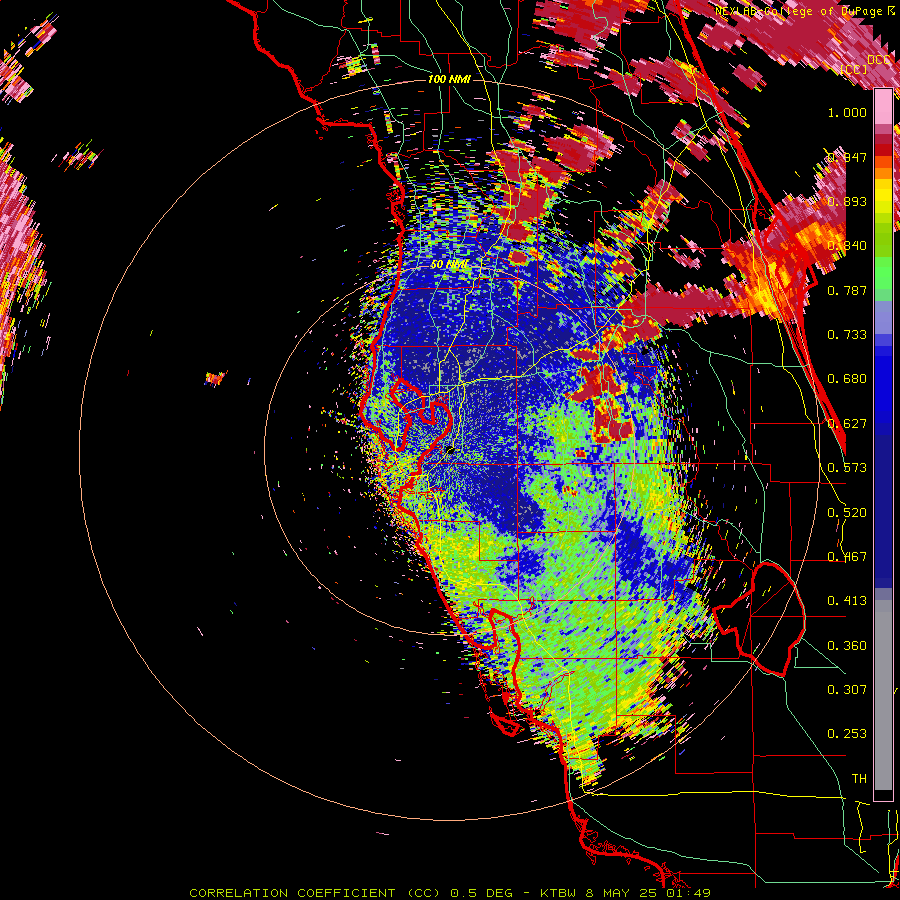Viewport: 900px width, 900px height.
Task: Click the TH threshold label on legend
Action: tap(859, 779)
